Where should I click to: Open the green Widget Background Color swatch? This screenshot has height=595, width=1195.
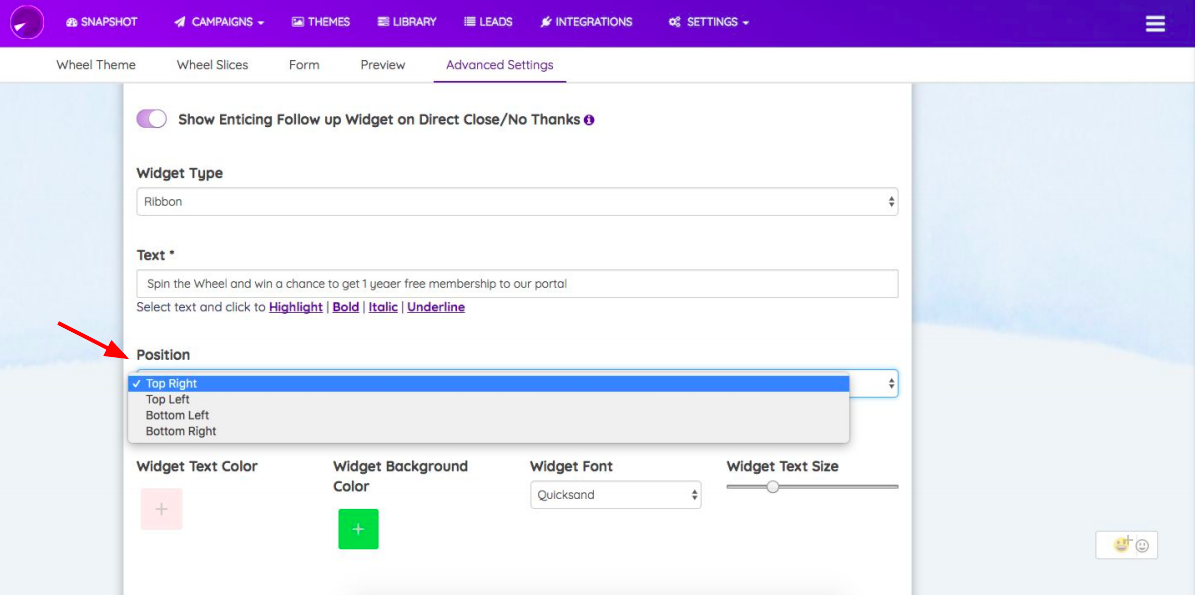[x=358, y=529]
